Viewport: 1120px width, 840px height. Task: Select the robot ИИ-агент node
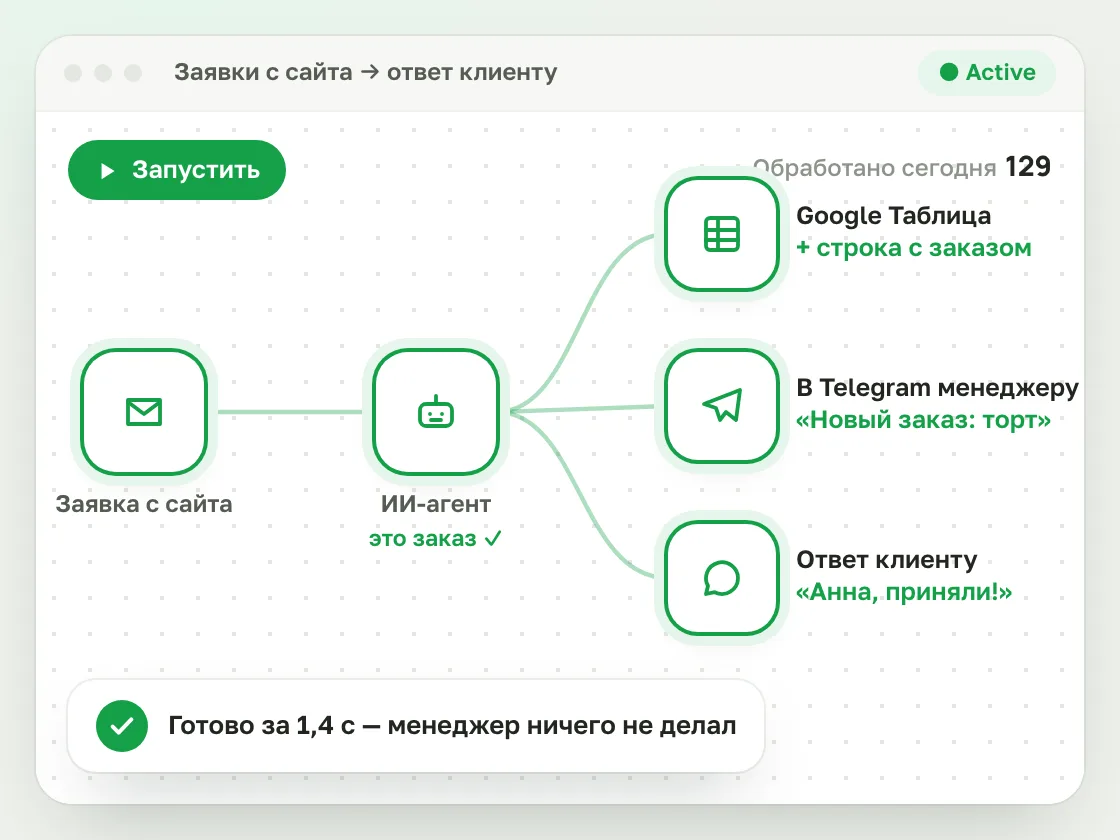coord(436,411)
